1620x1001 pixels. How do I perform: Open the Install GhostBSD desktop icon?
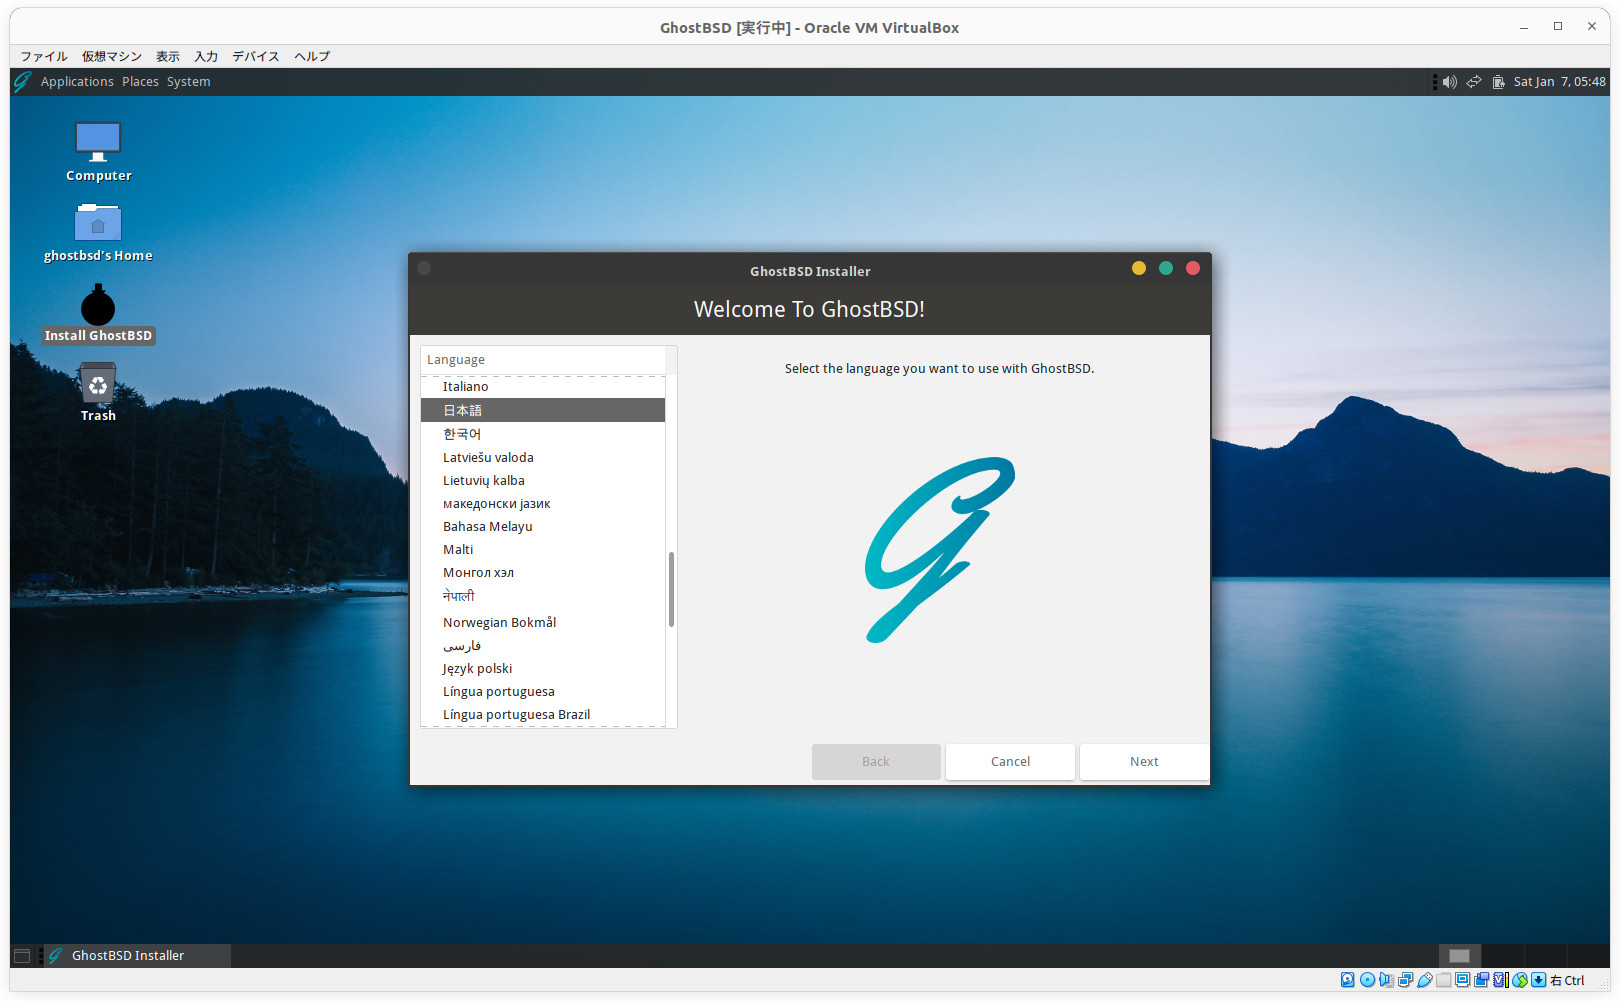[98, 308]
